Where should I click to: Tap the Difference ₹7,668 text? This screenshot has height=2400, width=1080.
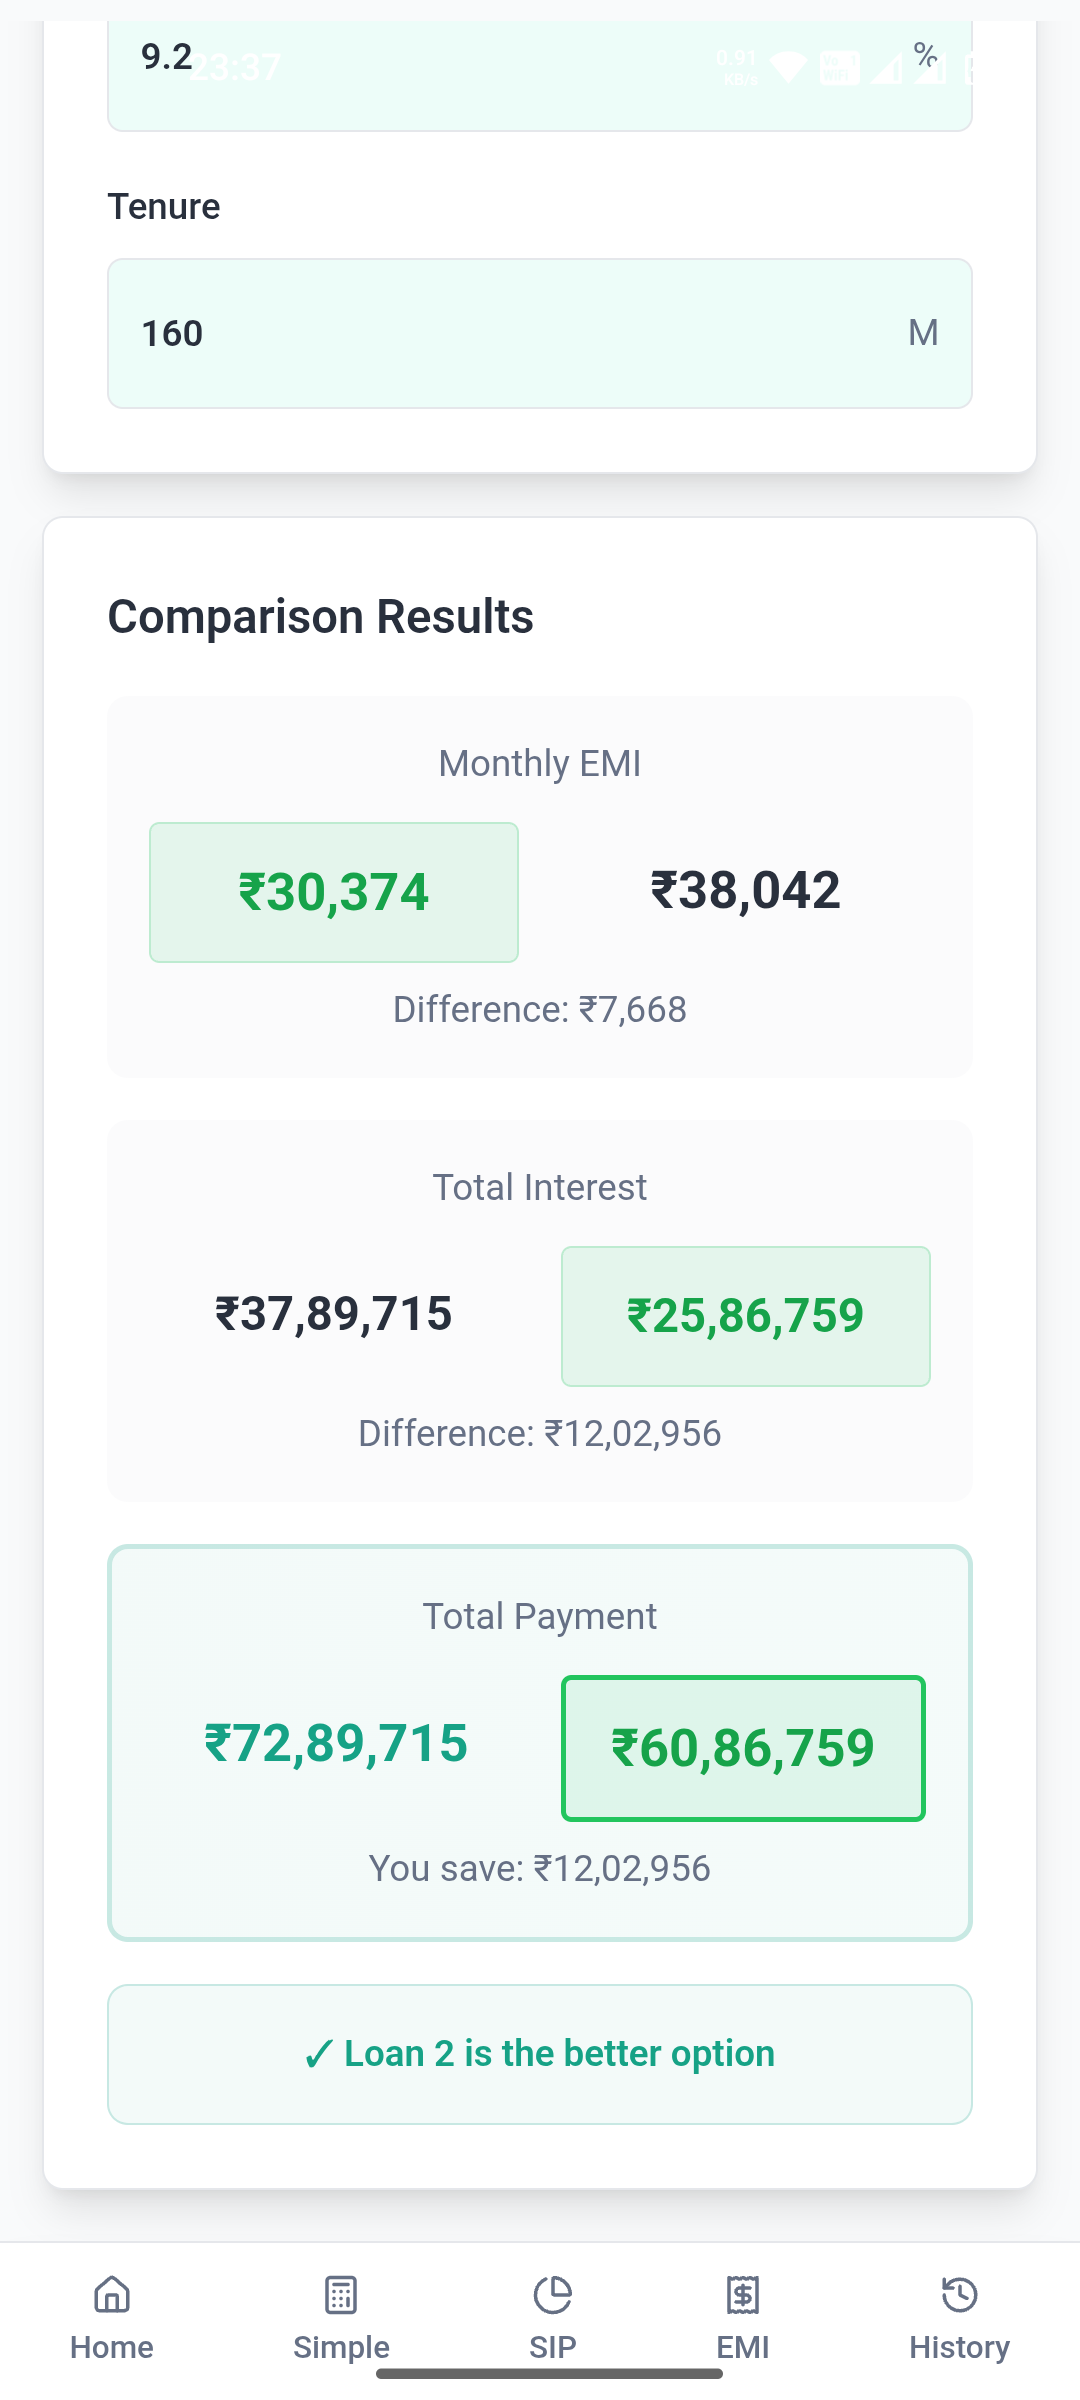pyautogui.click(x=540, y=1010)
